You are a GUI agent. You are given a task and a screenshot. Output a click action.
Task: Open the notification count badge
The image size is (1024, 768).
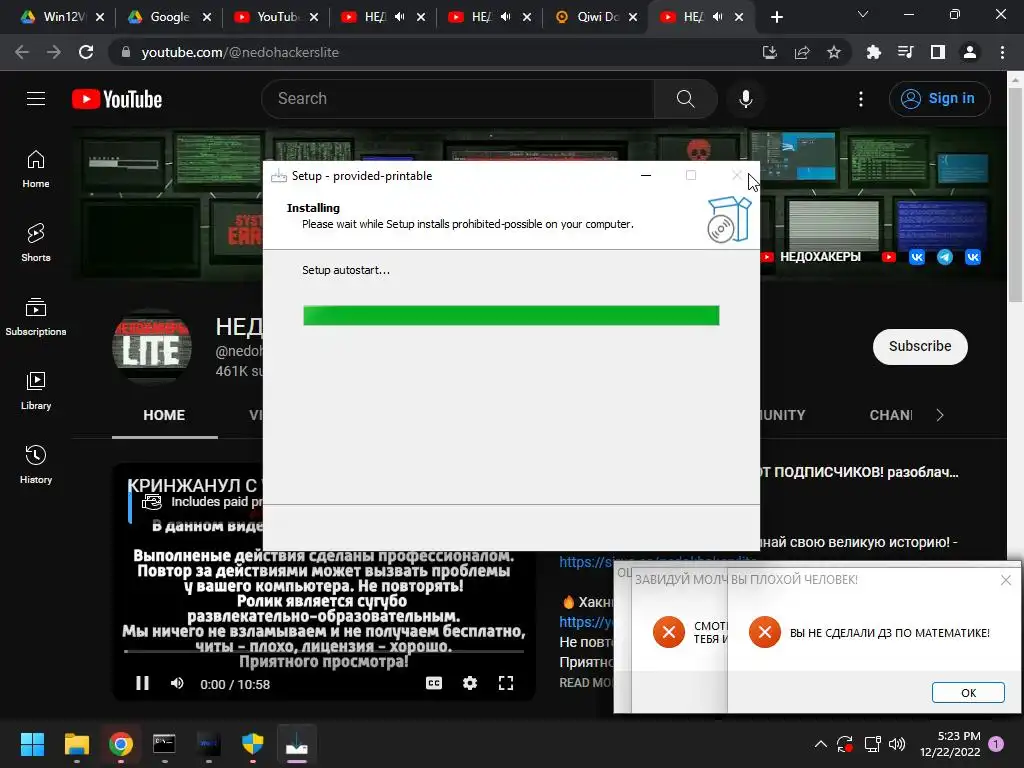click(x=996, y=744)
